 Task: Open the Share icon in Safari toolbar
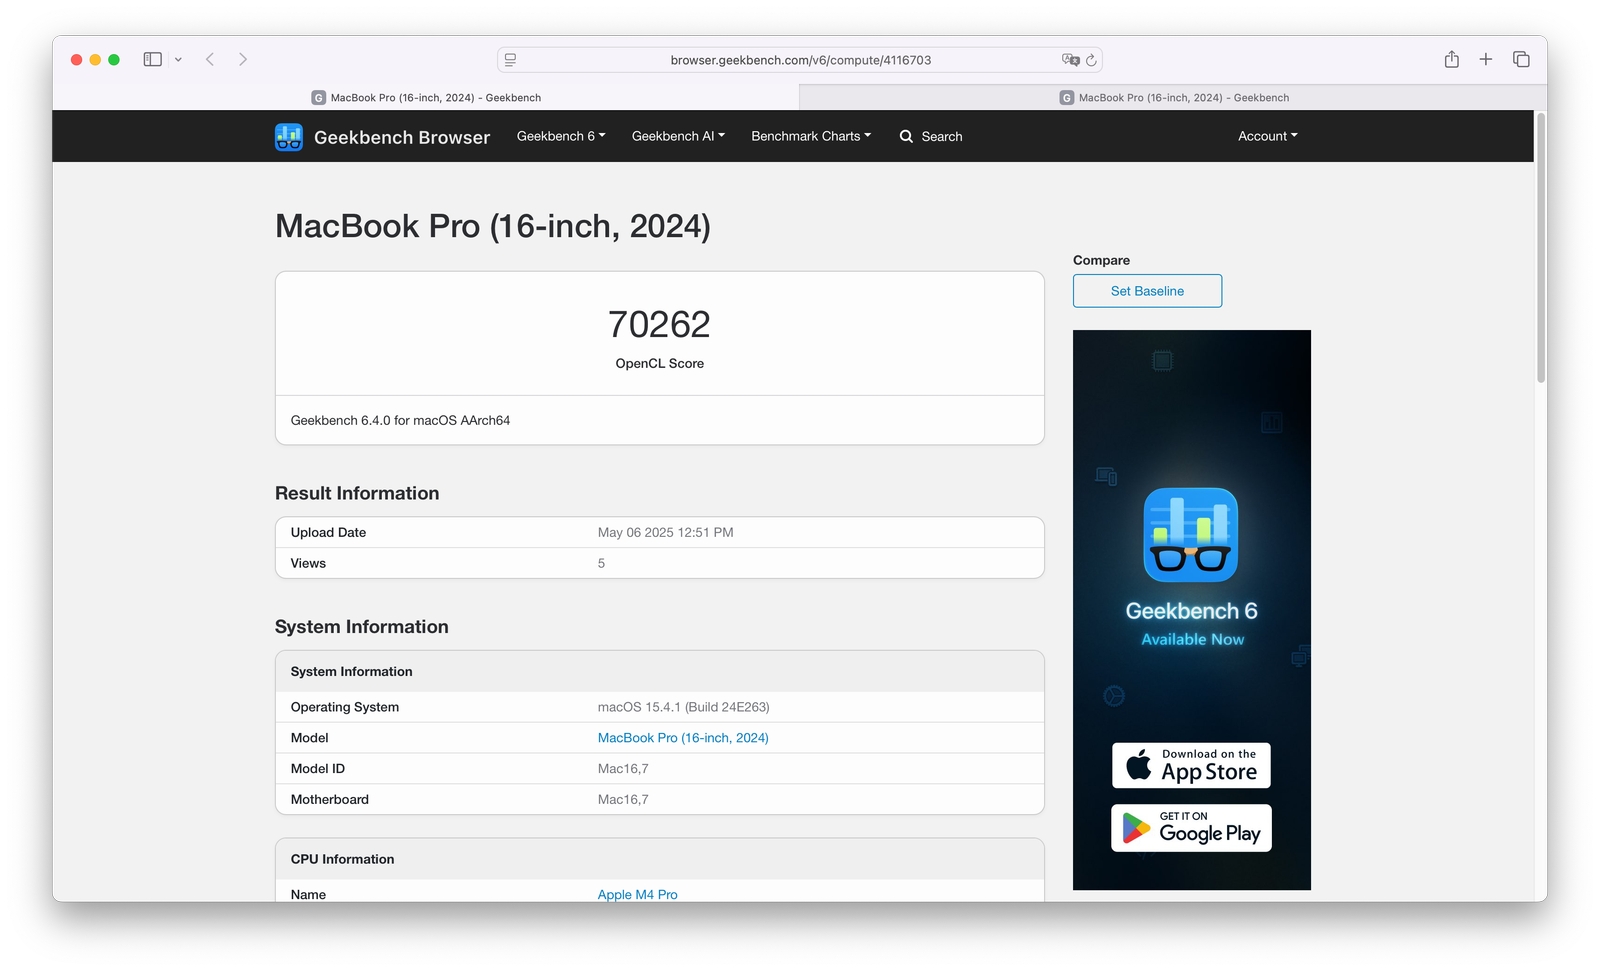pos(1452,59)
